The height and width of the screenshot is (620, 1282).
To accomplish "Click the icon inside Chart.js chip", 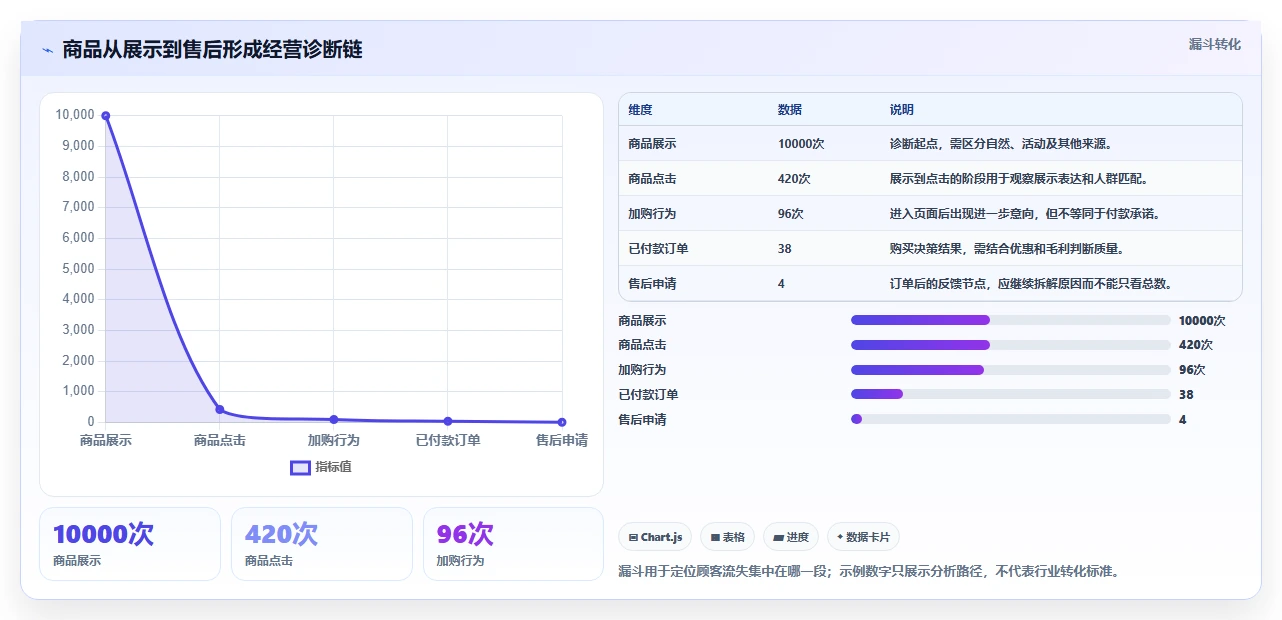I will click(x=633, y=538).
